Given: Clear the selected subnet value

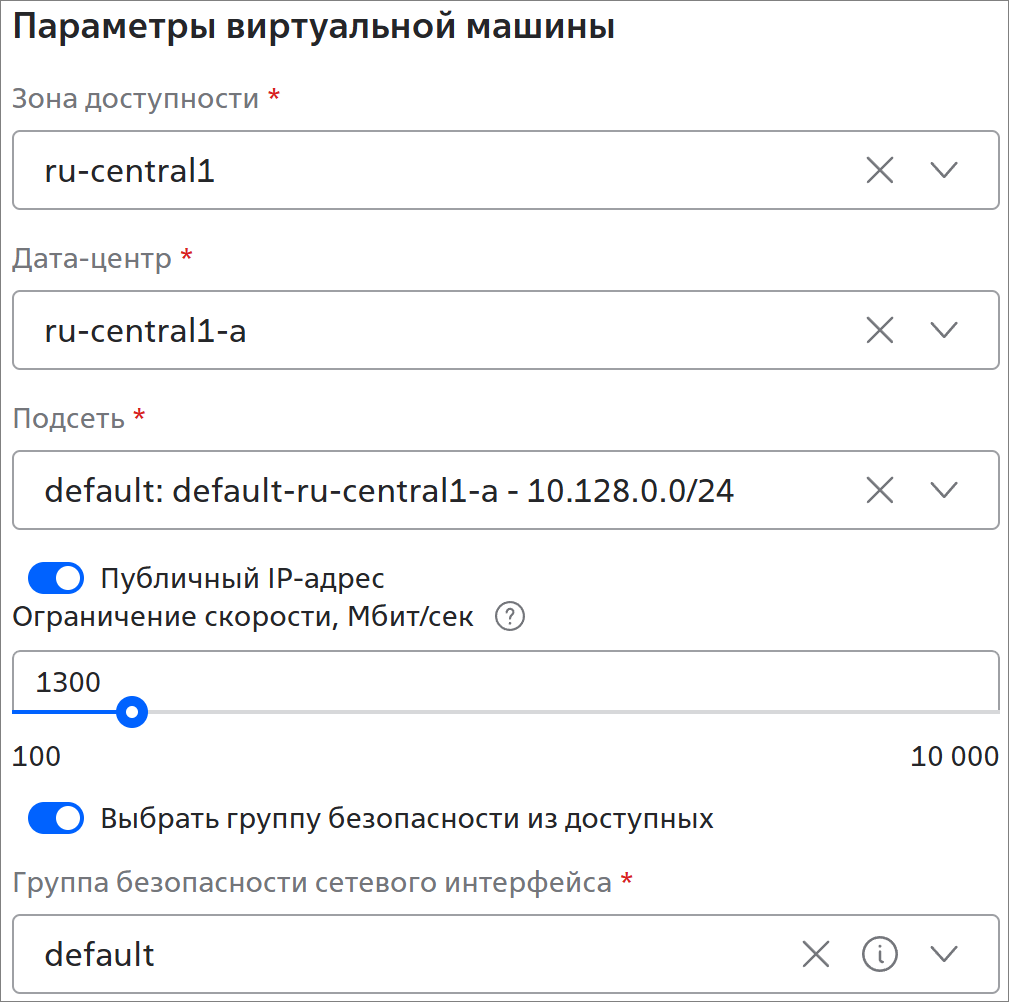Looking at the screenshot, I should point(879,490).
